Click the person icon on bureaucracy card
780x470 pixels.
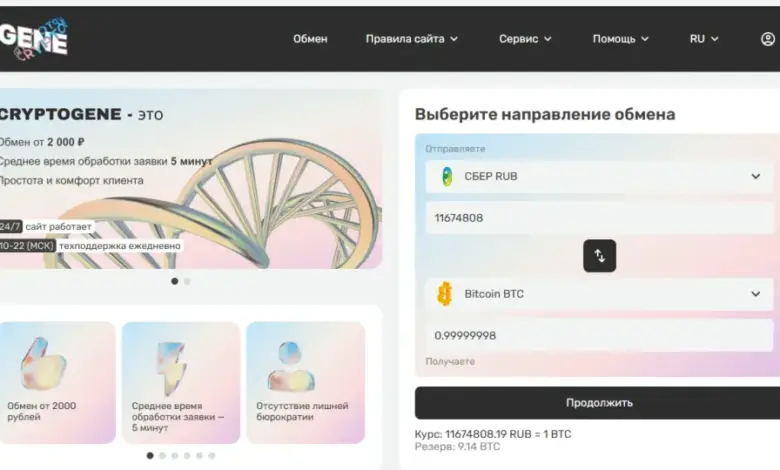291,366
